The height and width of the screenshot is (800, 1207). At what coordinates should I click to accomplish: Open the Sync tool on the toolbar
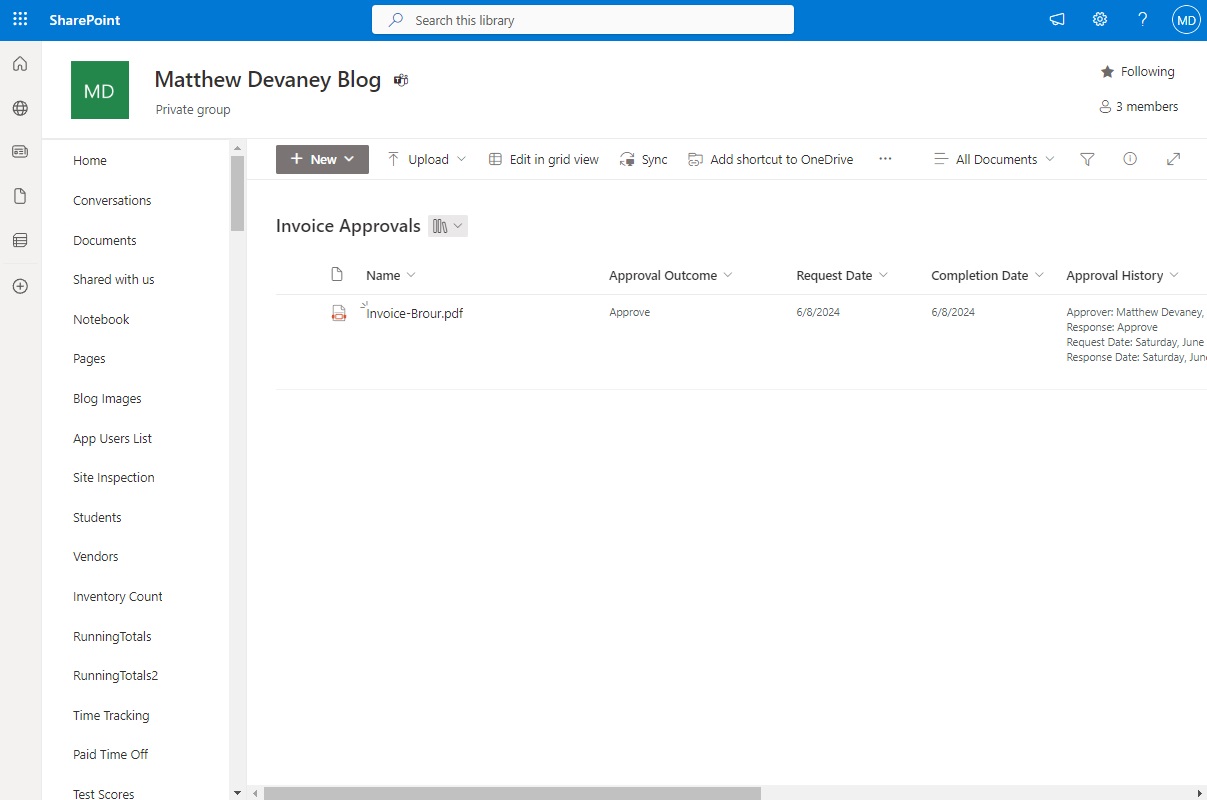click(643, 158)
